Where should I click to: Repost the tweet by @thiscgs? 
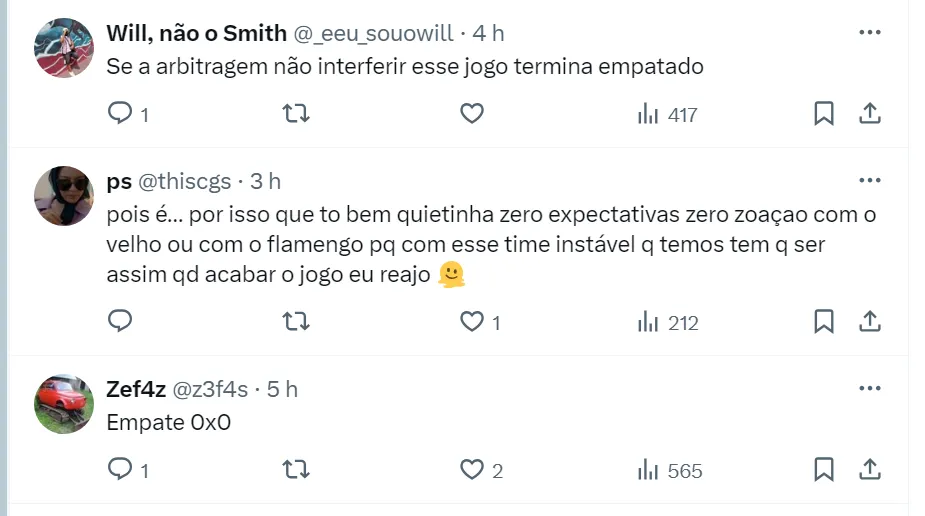point(296,322)
